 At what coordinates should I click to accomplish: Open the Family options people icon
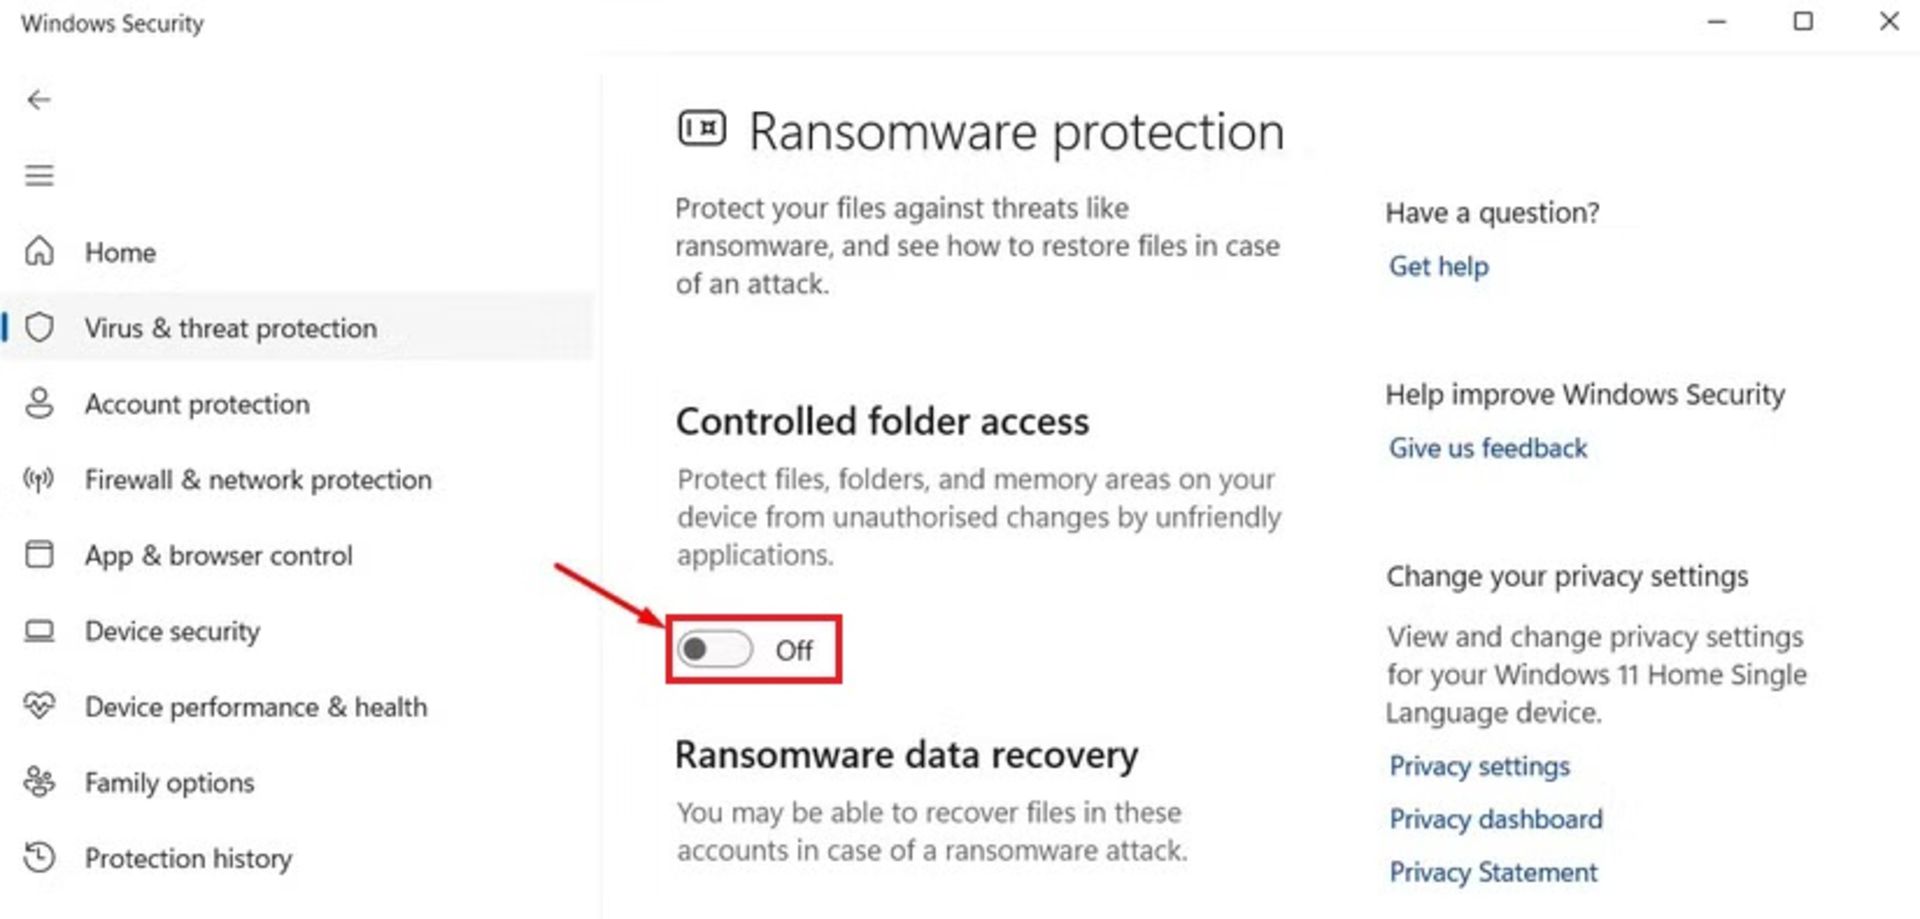click(x=39, y=782)
